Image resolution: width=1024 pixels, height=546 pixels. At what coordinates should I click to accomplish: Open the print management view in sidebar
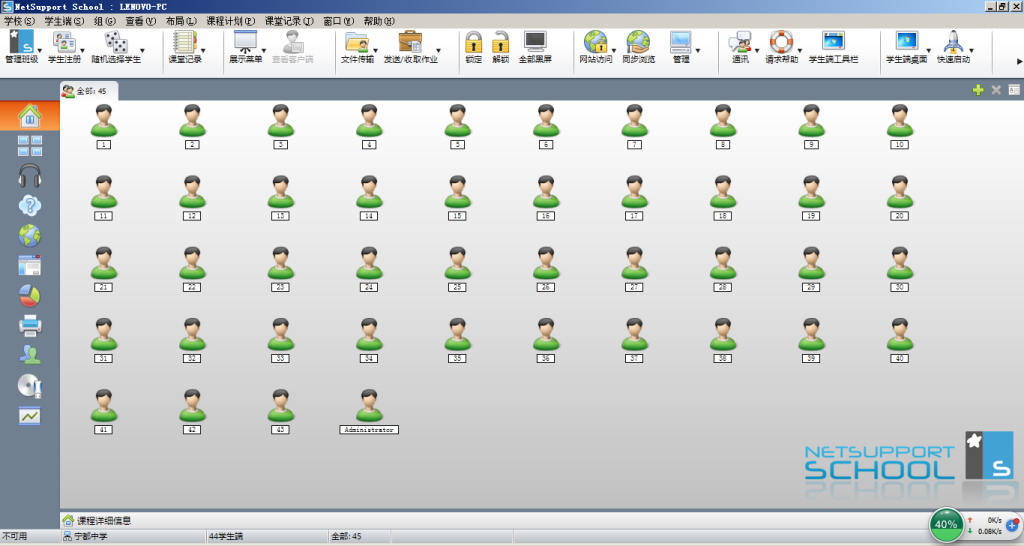[x=30, y=325]
